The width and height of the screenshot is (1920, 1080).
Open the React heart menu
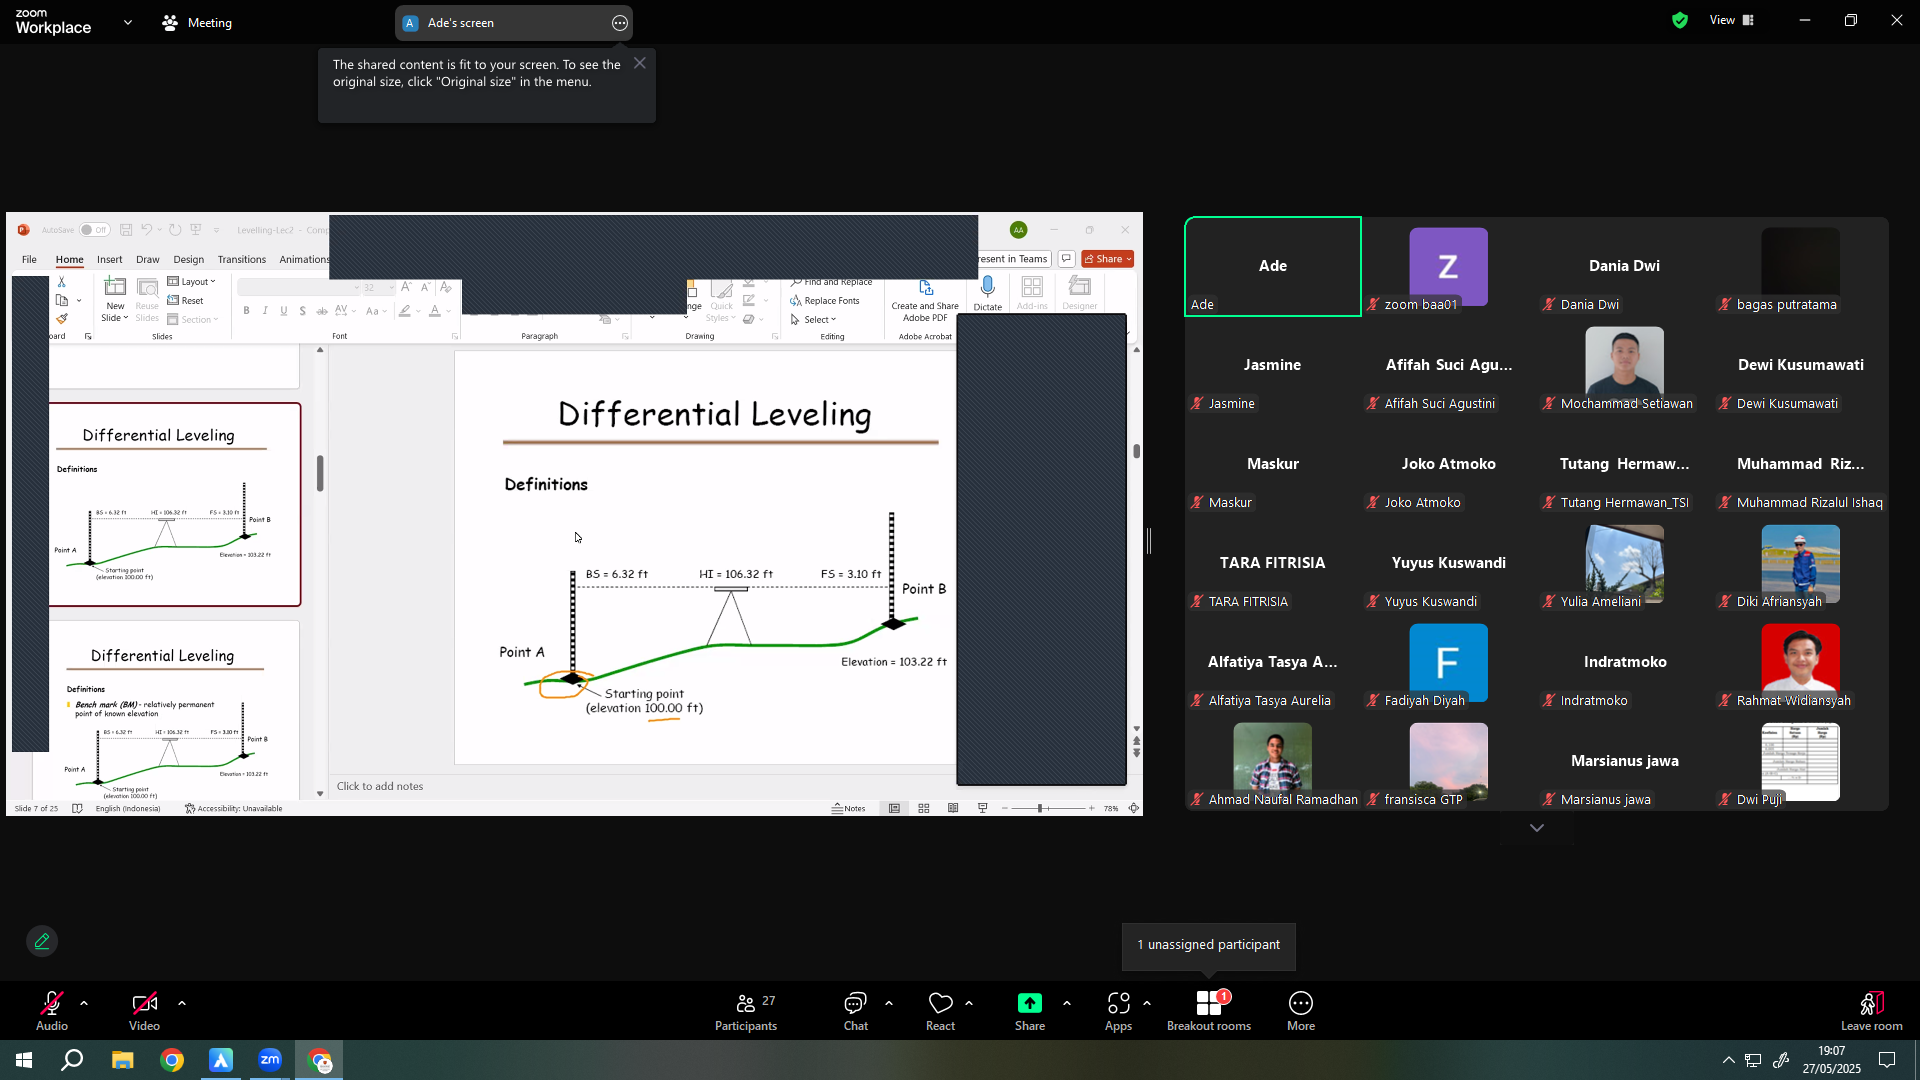tap(940, 1011)
